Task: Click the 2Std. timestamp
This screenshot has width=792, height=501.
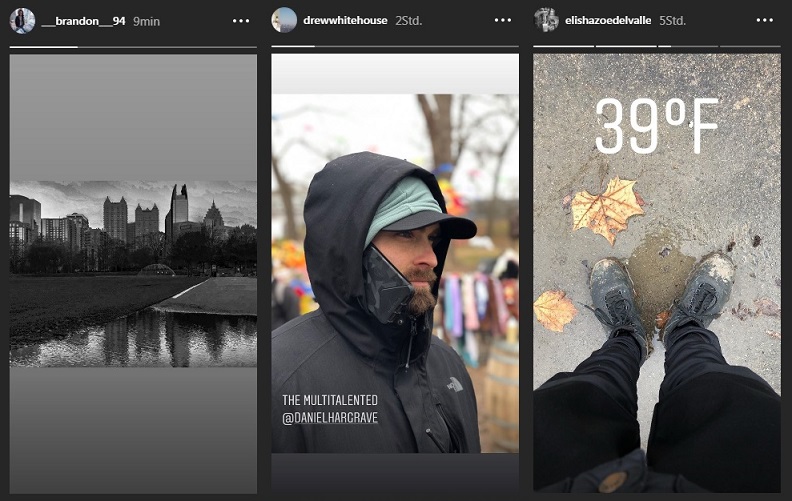Action: point(409,21)
